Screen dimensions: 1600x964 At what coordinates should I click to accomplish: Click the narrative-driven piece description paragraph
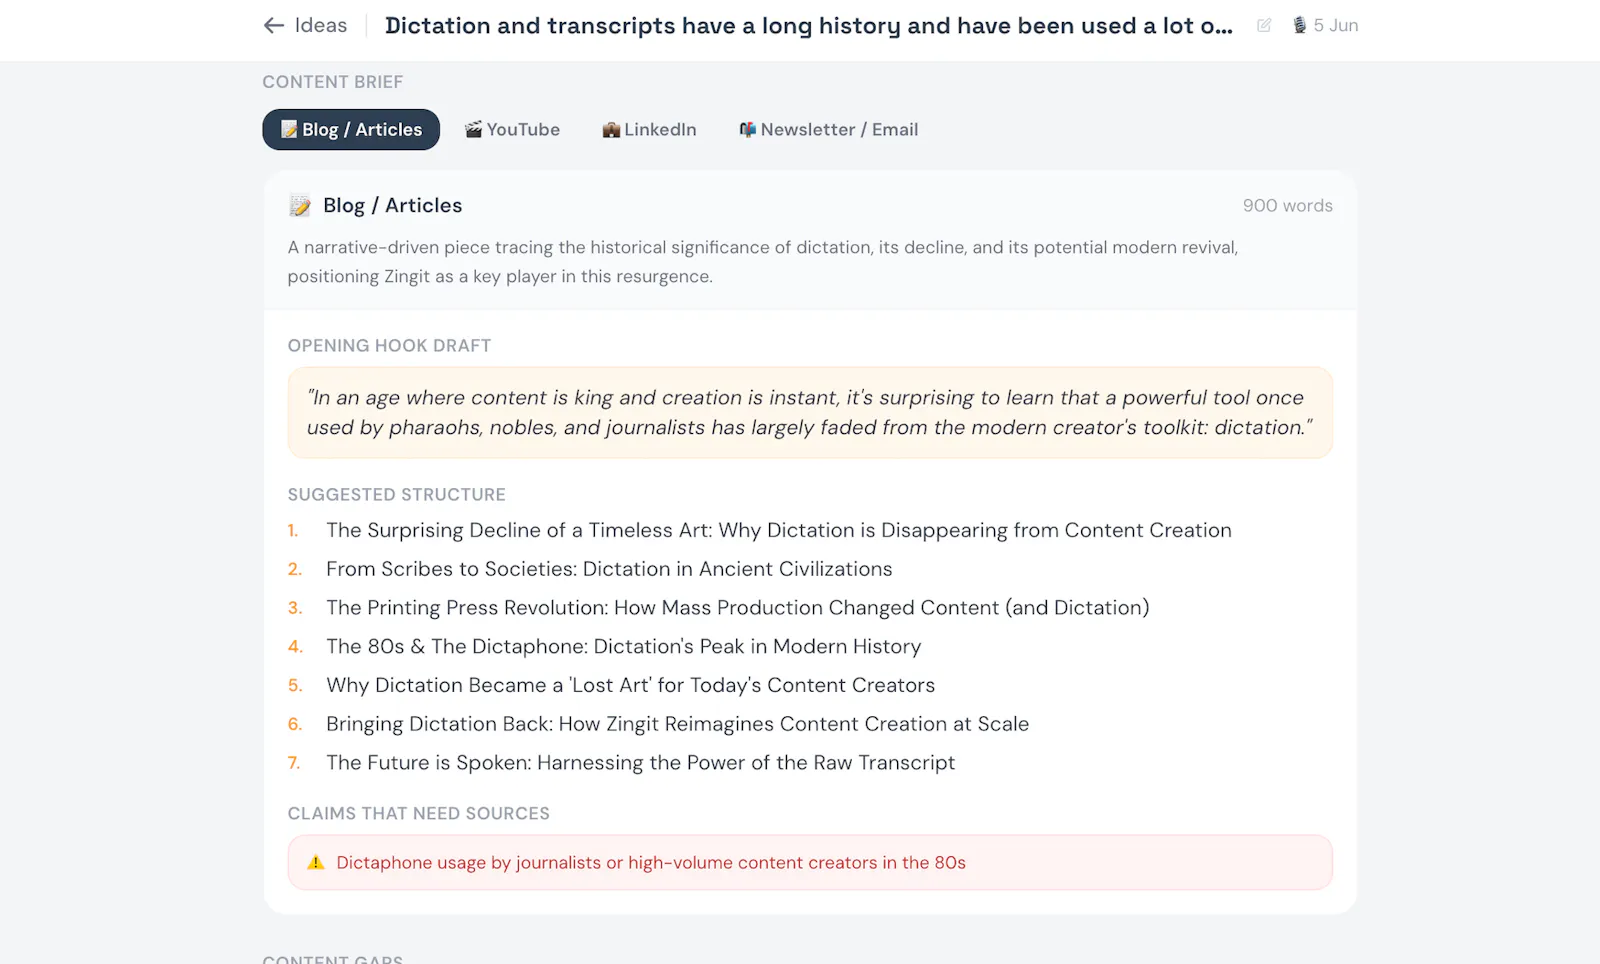coord(763,262)
